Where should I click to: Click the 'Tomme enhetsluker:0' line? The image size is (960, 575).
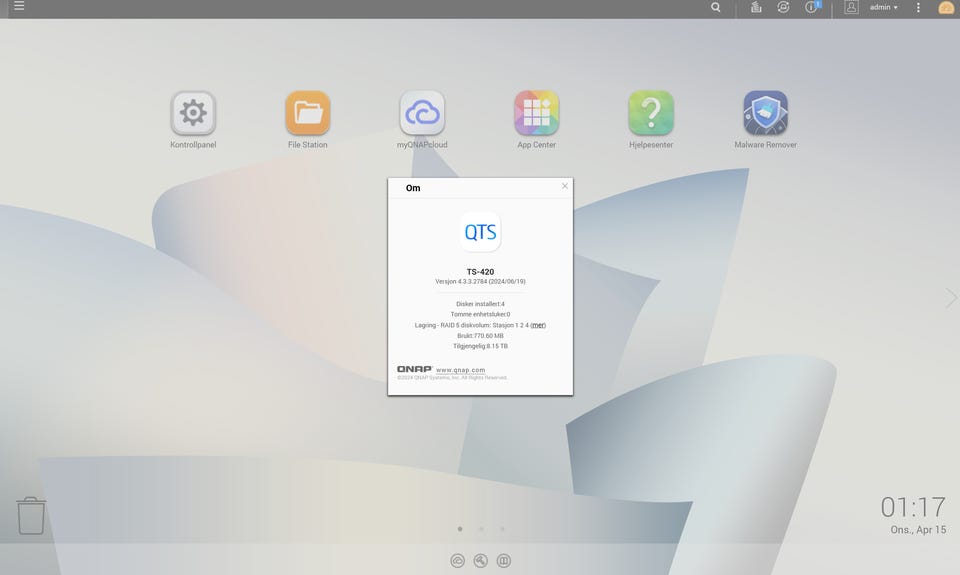480,314
